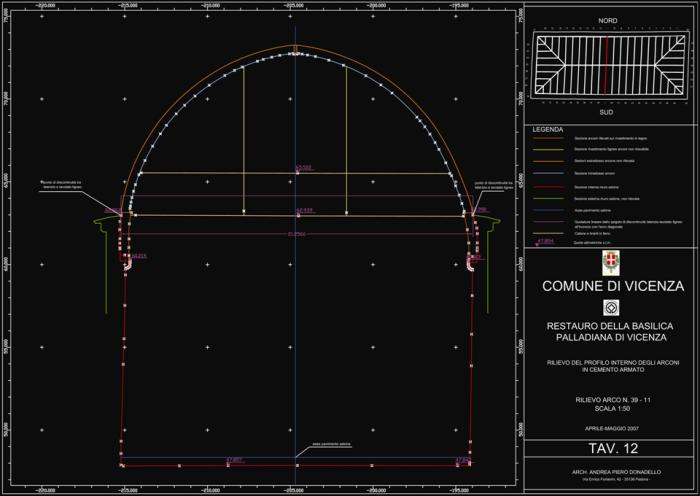Click the orange line sample in the legend
Screen dimensions: 700x496
547,161
